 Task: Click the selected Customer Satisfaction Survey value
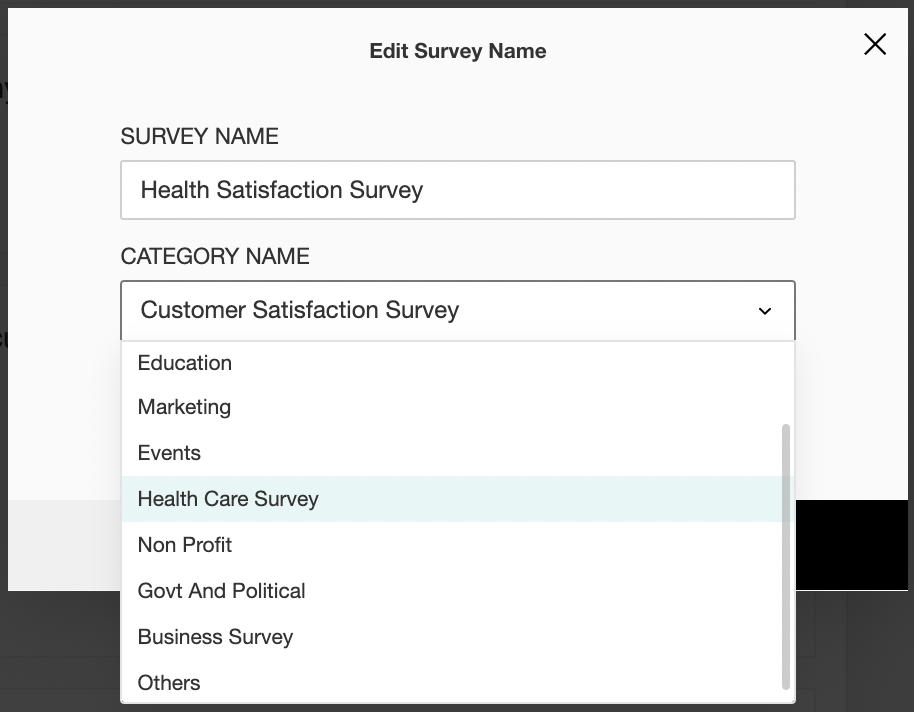[300, 310]
